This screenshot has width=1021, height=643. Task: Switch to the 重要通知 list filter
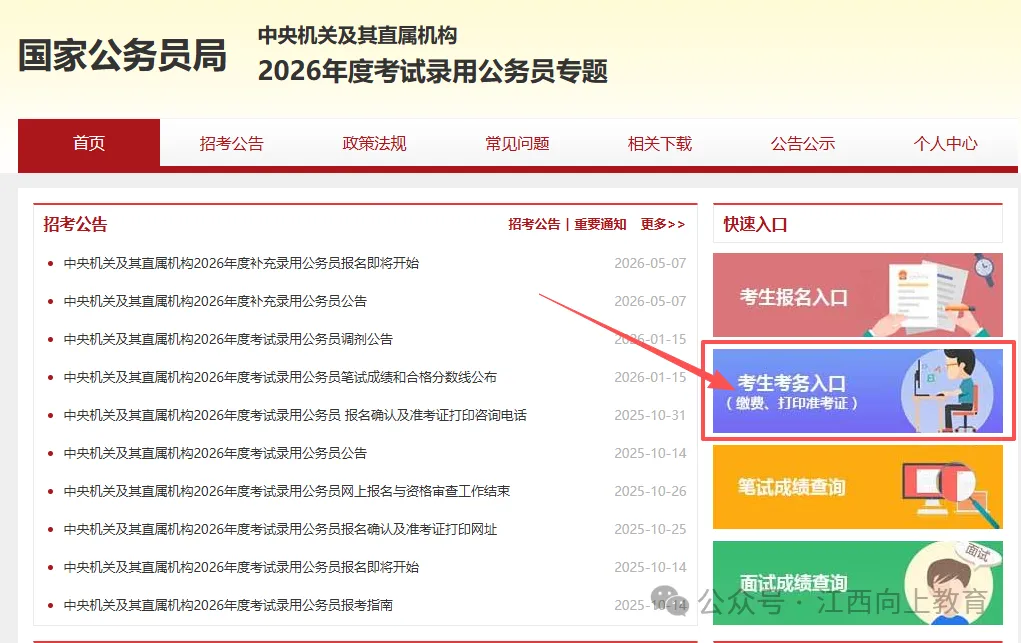pyautogui.click(x=600, y=224)
